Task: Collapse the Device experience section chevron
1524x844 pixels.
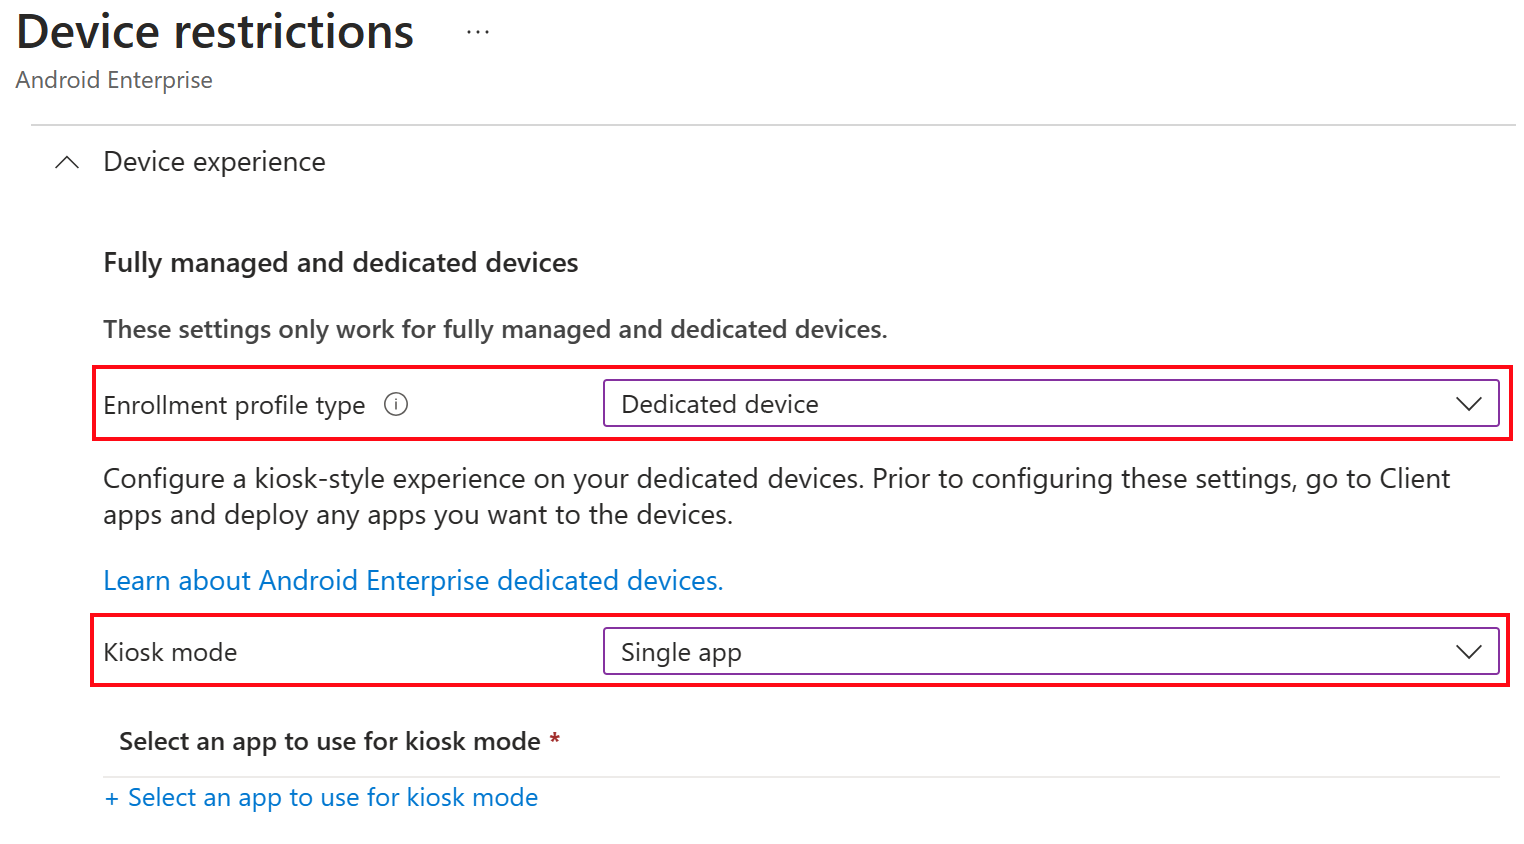Action: (67, 162)
